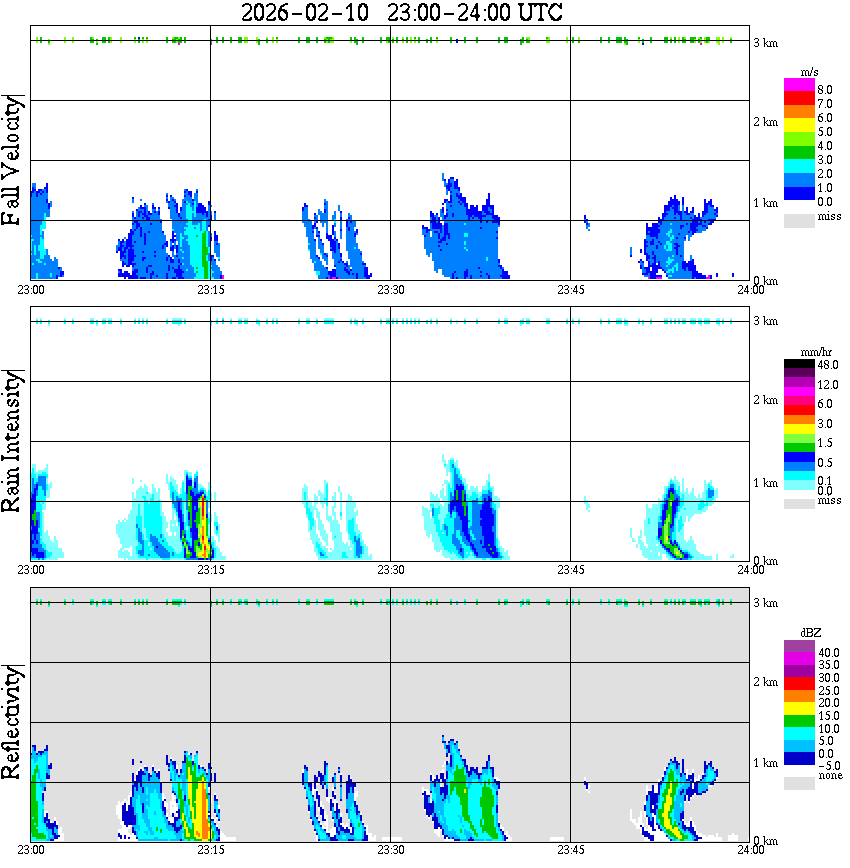Pick the dark blue 0.5 mm/hr legend swatch

tap(799, 457)
